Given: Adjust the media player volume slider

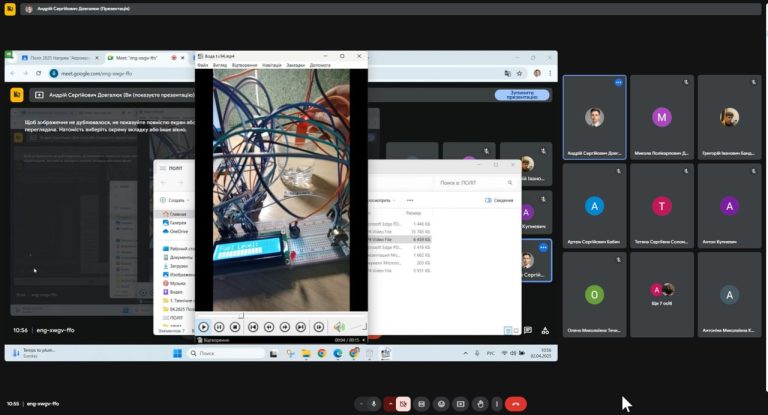Looking at the screenshot, I should [358, 327].
